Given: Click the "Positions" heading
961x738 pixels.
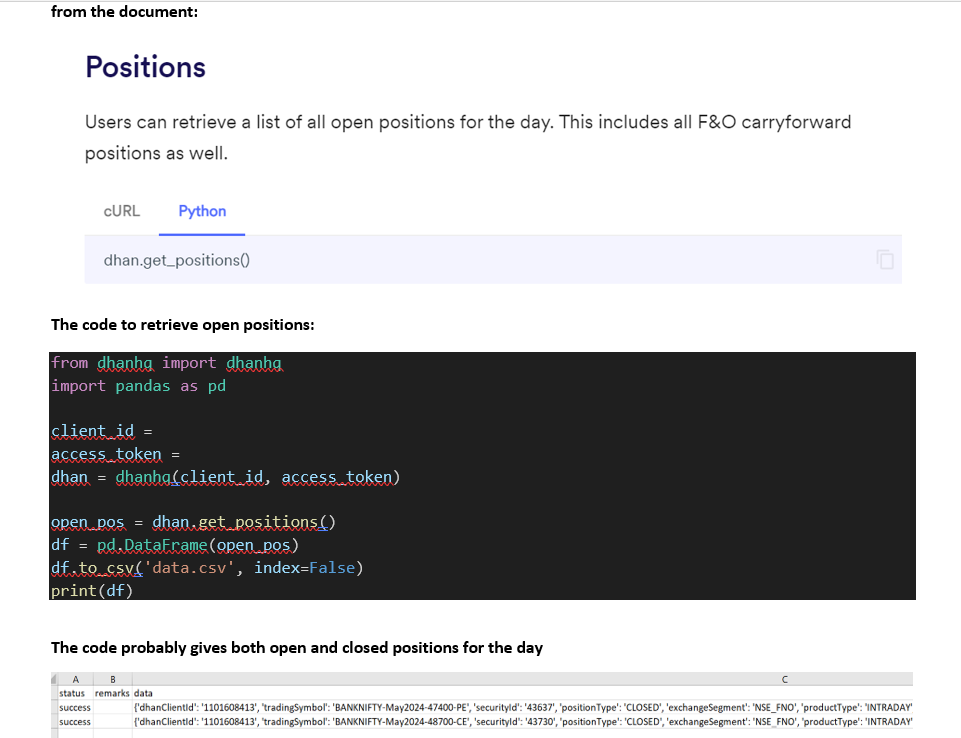Looking at the screenshot, I should coord(145,67).
